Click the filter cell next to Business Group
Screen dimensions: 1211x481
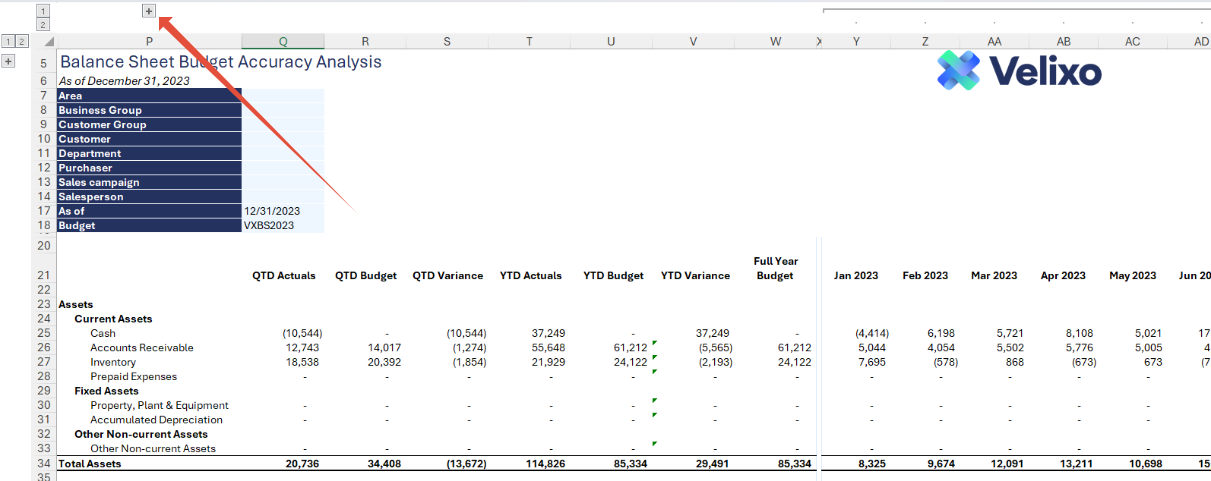click(283, 110)
